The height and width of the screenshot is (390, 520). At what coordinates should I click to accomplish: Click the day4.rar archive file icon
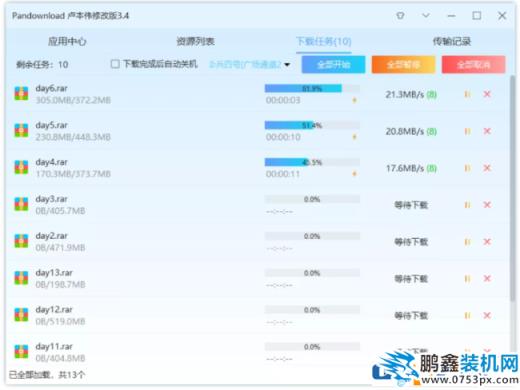(x=21, y=167)
